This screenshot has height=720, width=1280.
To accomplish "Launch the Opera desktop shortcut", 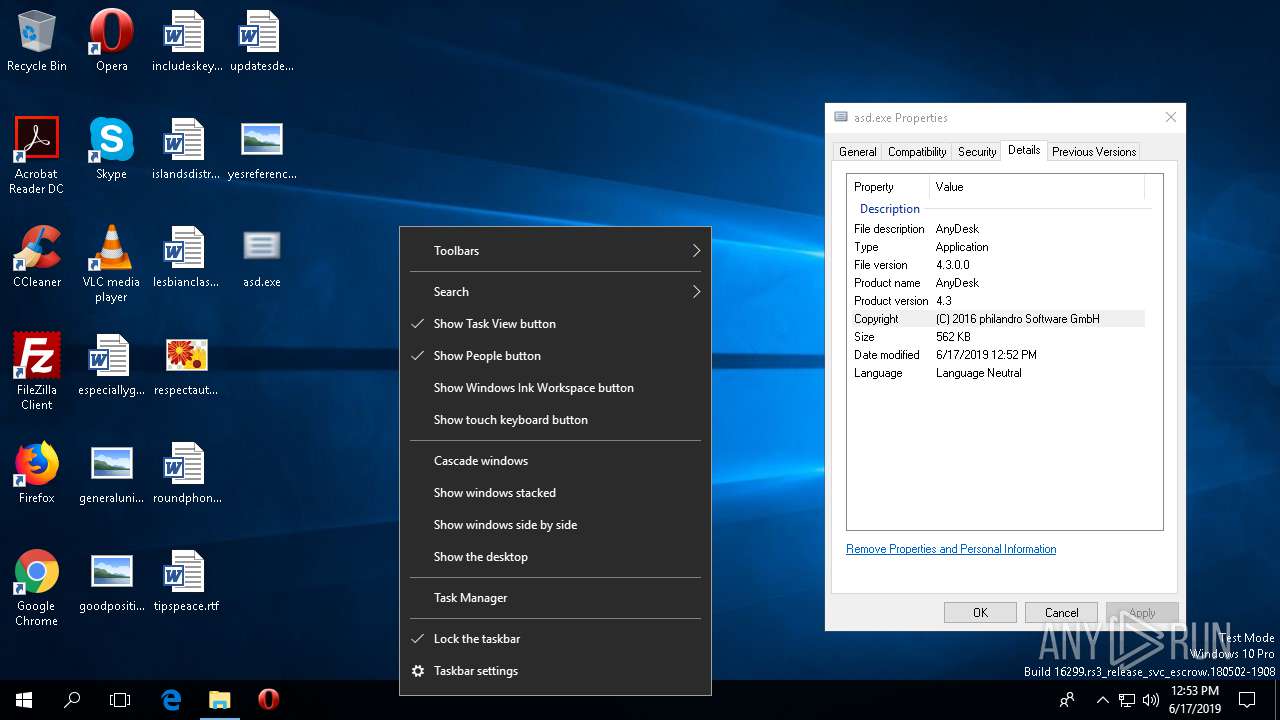I will [x=111, y=40].
